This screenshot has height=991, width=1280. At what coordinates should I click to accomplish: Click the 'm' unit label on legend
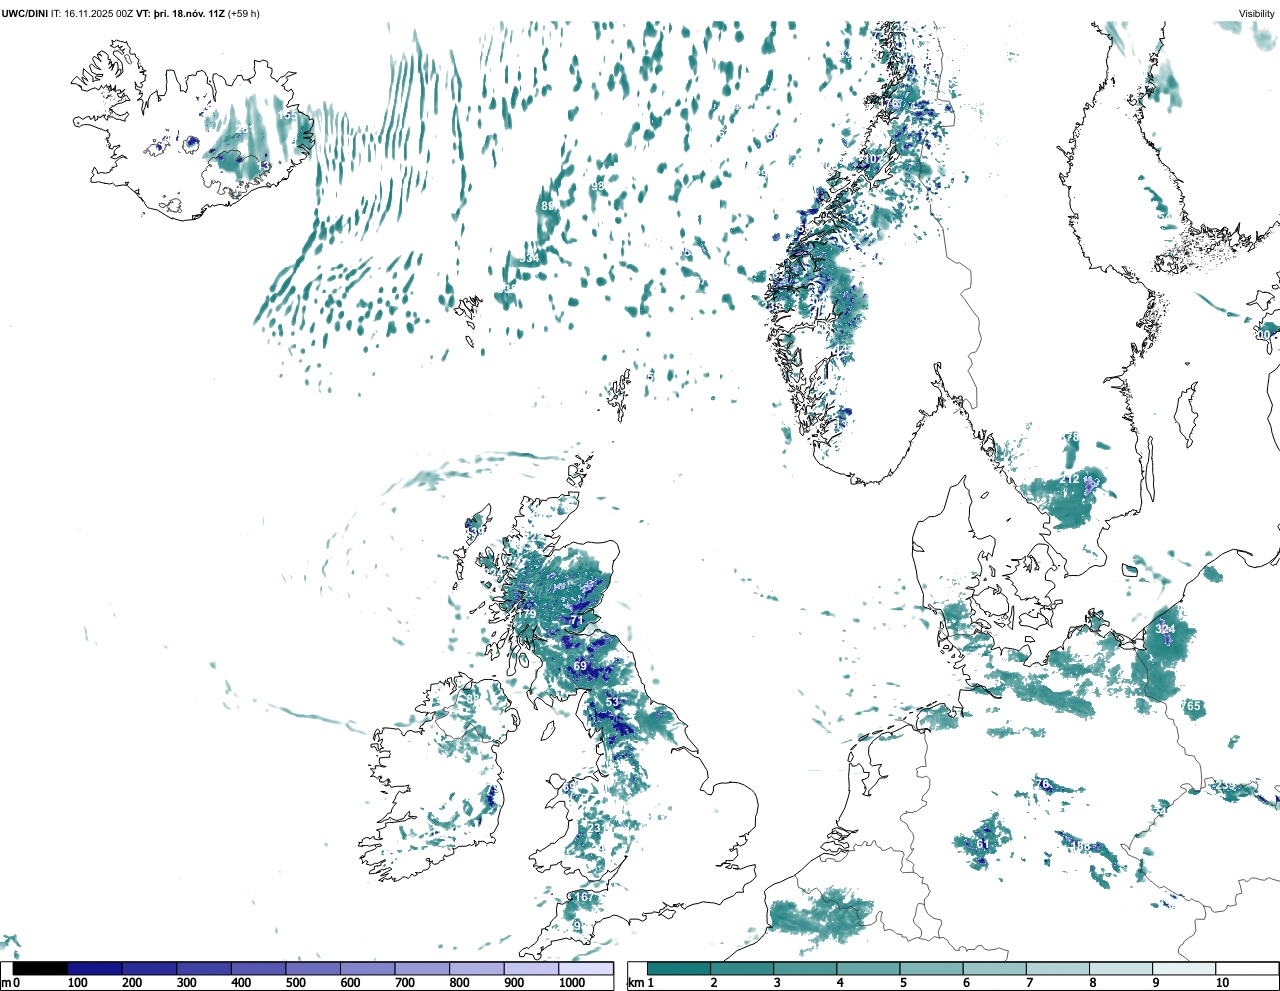pos(6,983)
